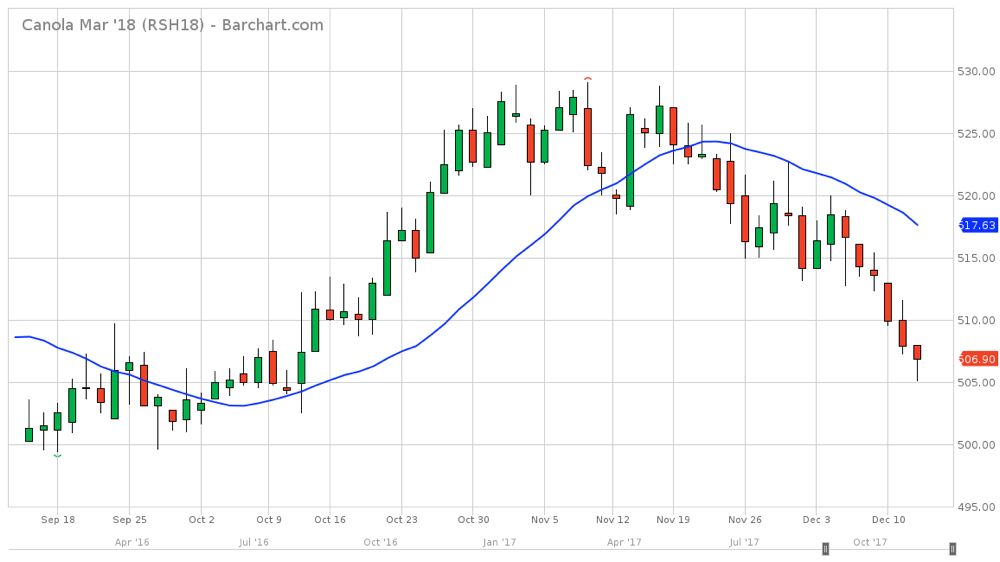Click the 495.00 price axis label

(976, 507)
